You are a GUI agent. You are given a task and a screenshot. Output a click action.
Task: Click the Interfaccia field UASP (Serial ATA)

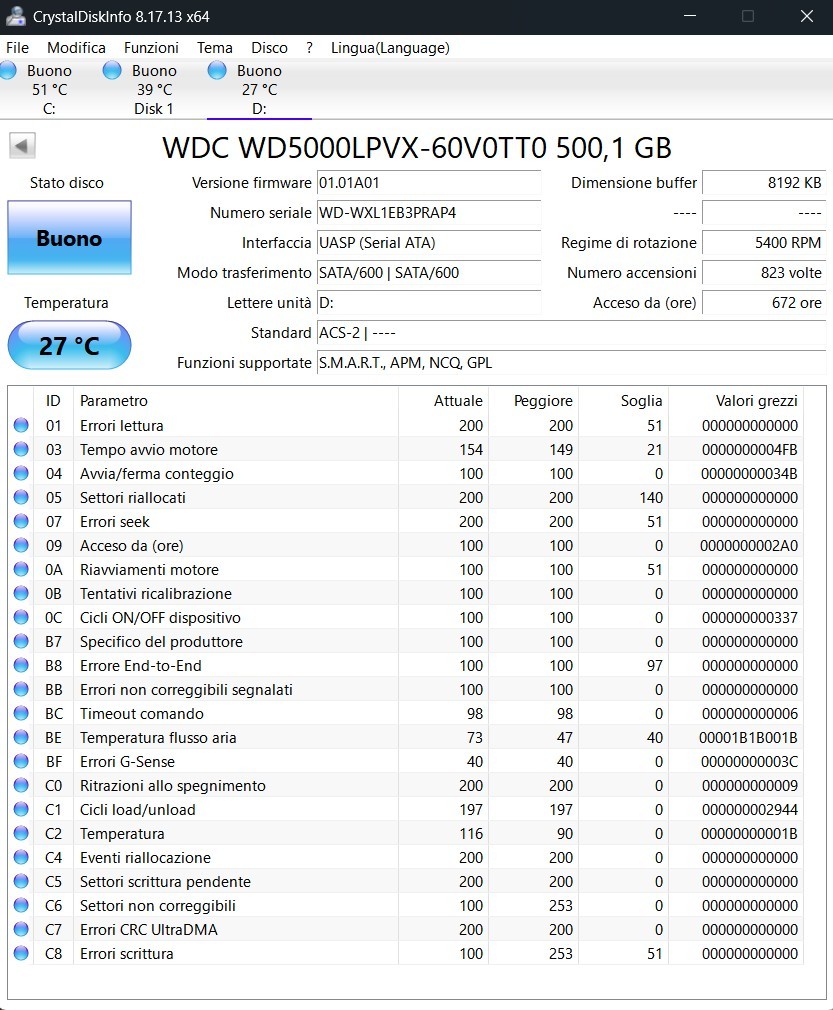428,242
